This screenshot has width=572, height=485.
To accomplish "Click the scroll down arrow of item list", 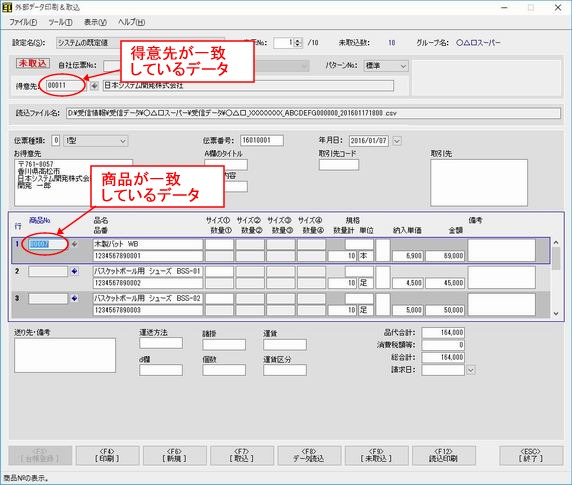I will (x=556, y=314).
